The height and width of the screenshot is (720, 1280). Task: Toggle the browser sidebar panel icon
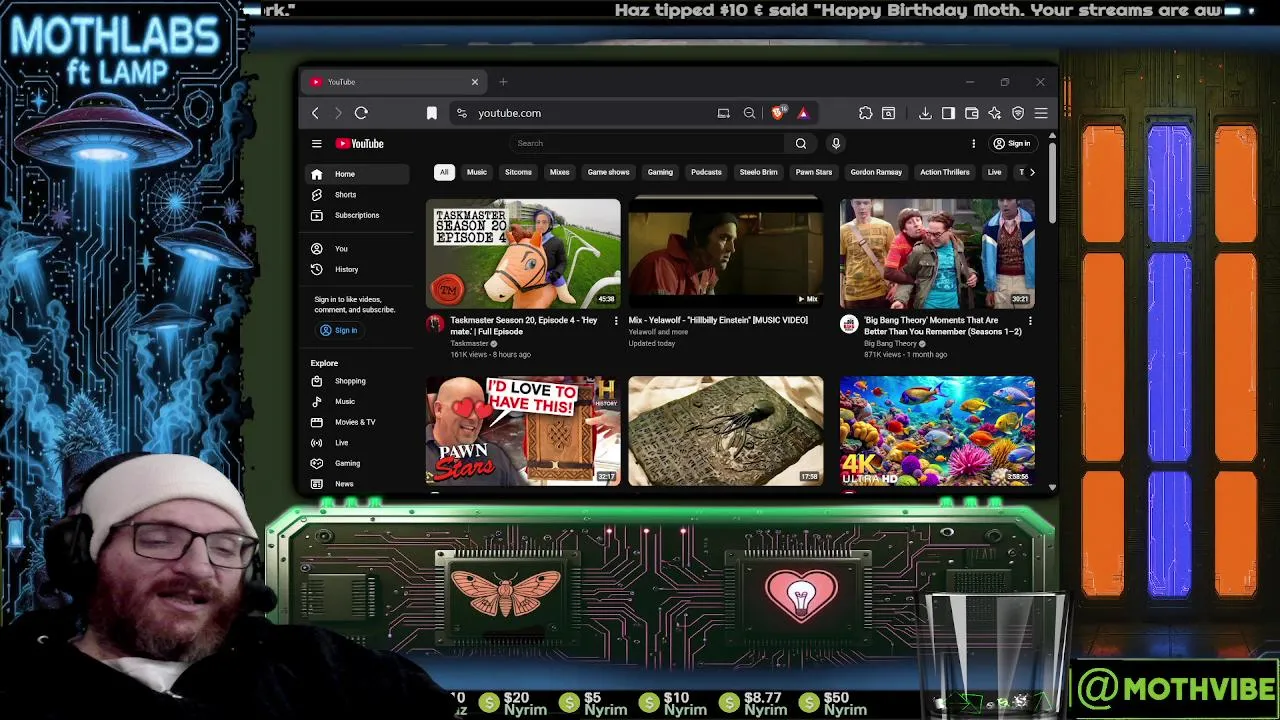[948, 113]
